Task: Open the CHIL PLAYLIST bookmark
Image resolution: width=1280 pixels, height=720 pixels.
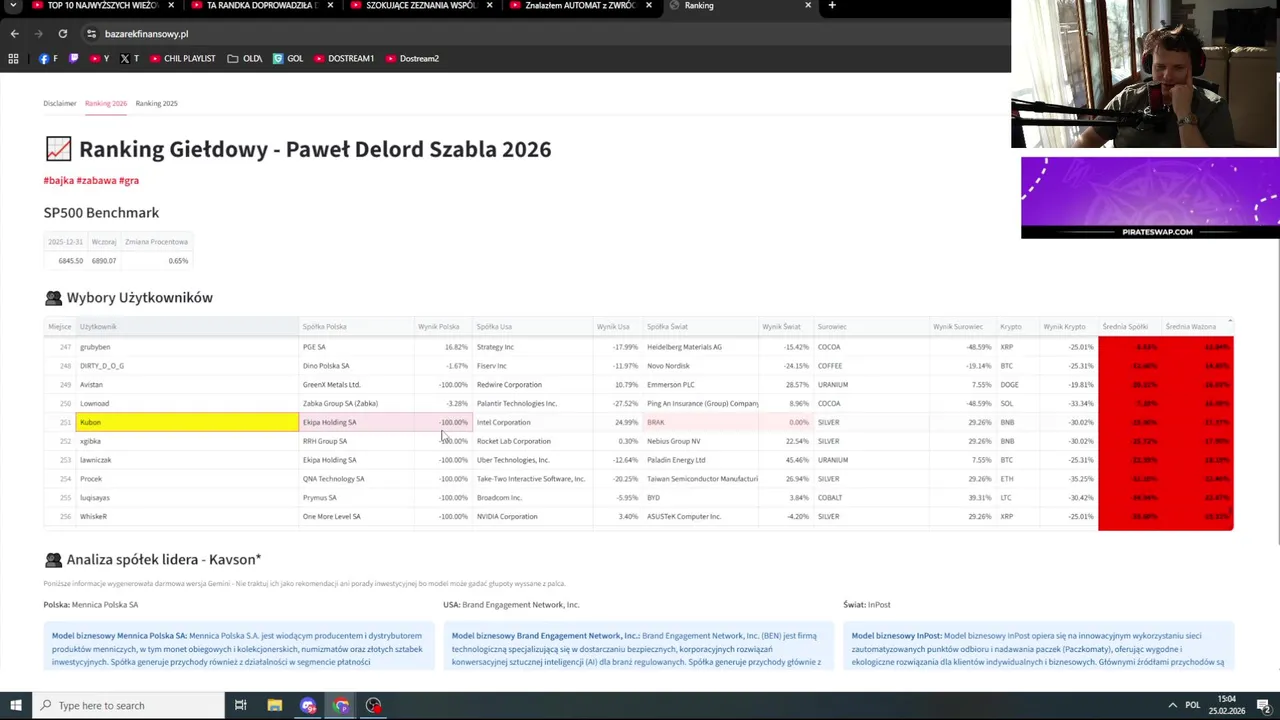Action: (x=183, y=59)
